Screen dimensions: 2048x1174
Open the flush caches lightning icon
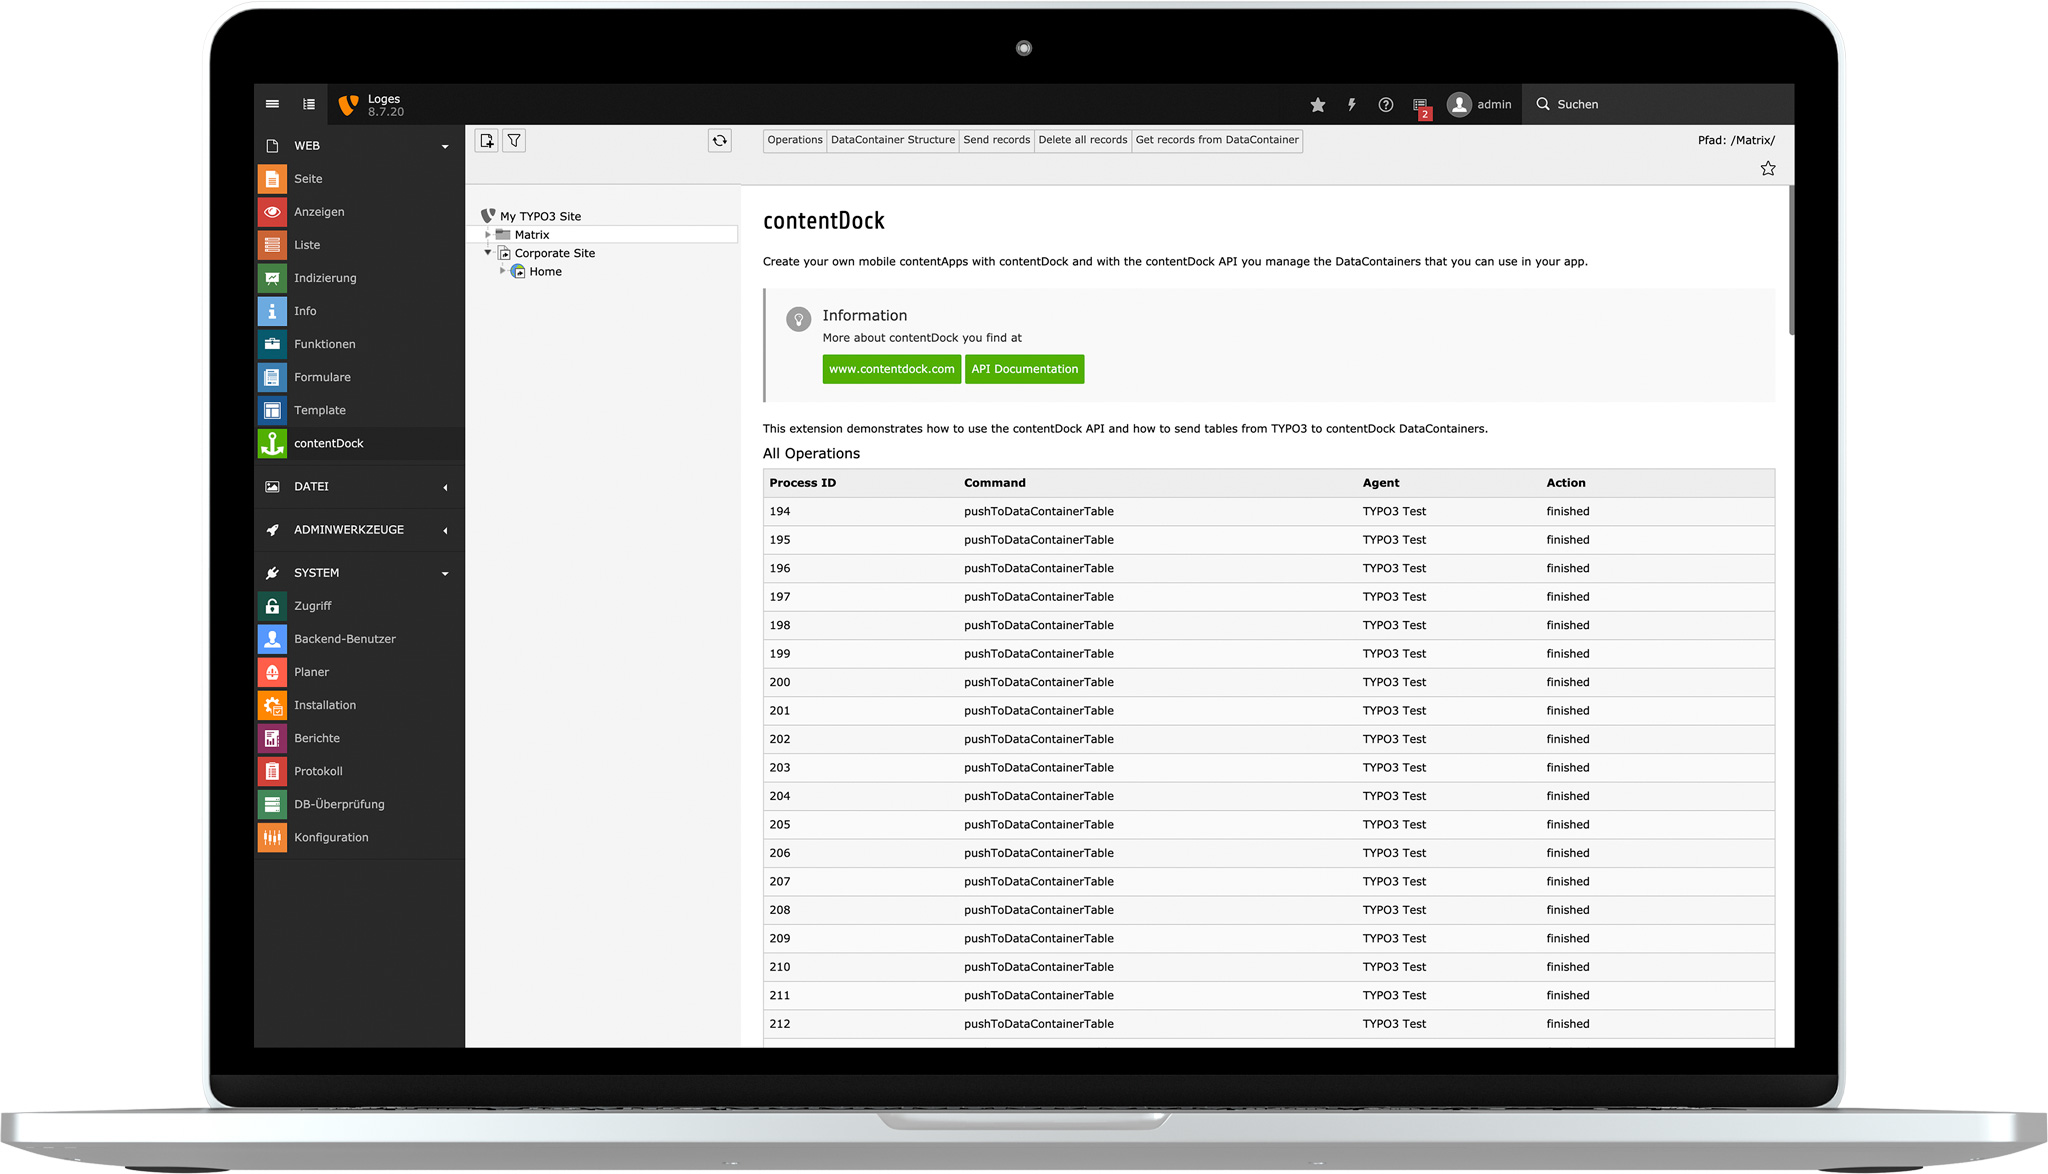pos(1352,104)
